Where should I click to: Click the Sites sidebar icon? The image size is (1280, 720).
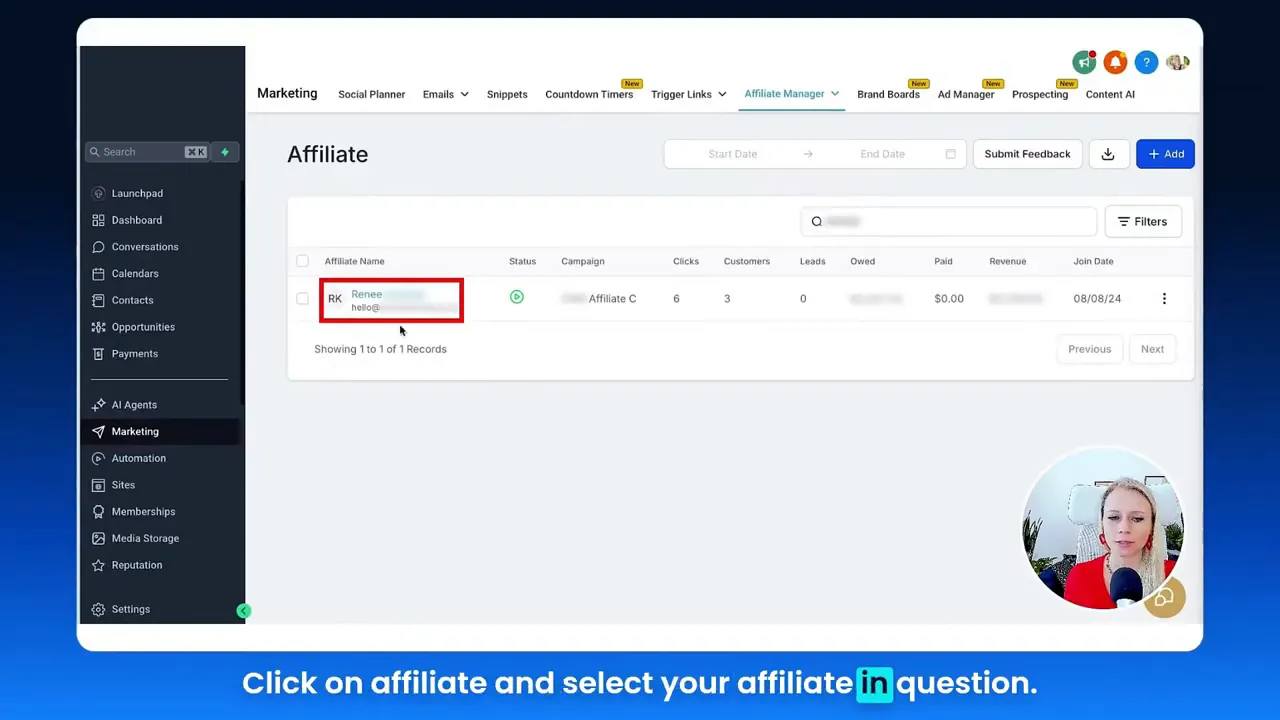(x=98, y=485)
